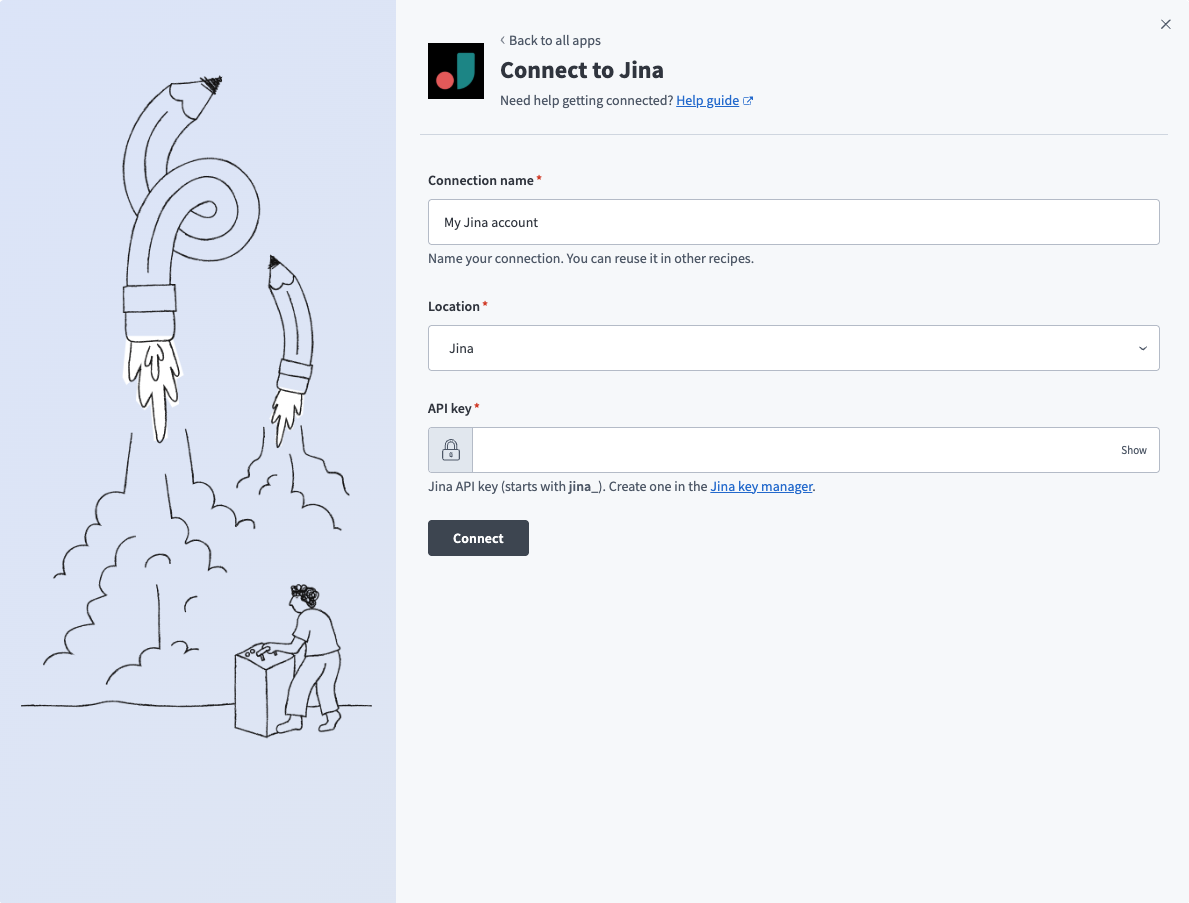Click the lock icon beside API key

point(450,450)
